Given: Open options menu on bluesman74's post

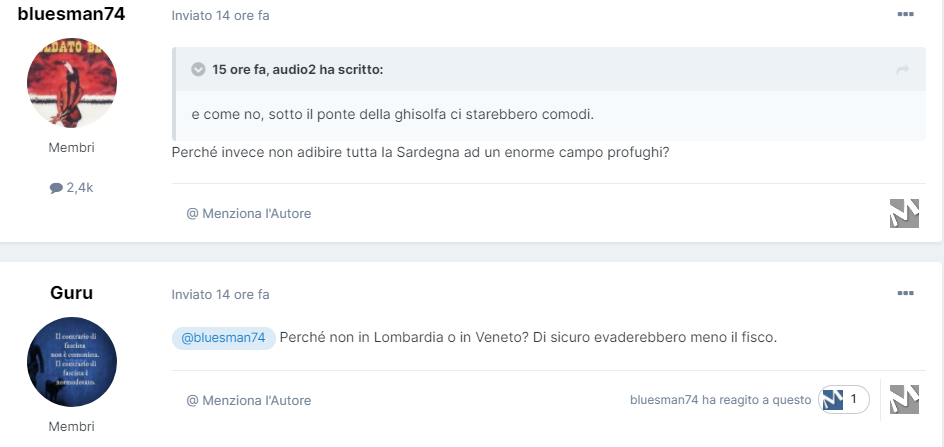Looking at the screenshot, I should coord(905,14).
